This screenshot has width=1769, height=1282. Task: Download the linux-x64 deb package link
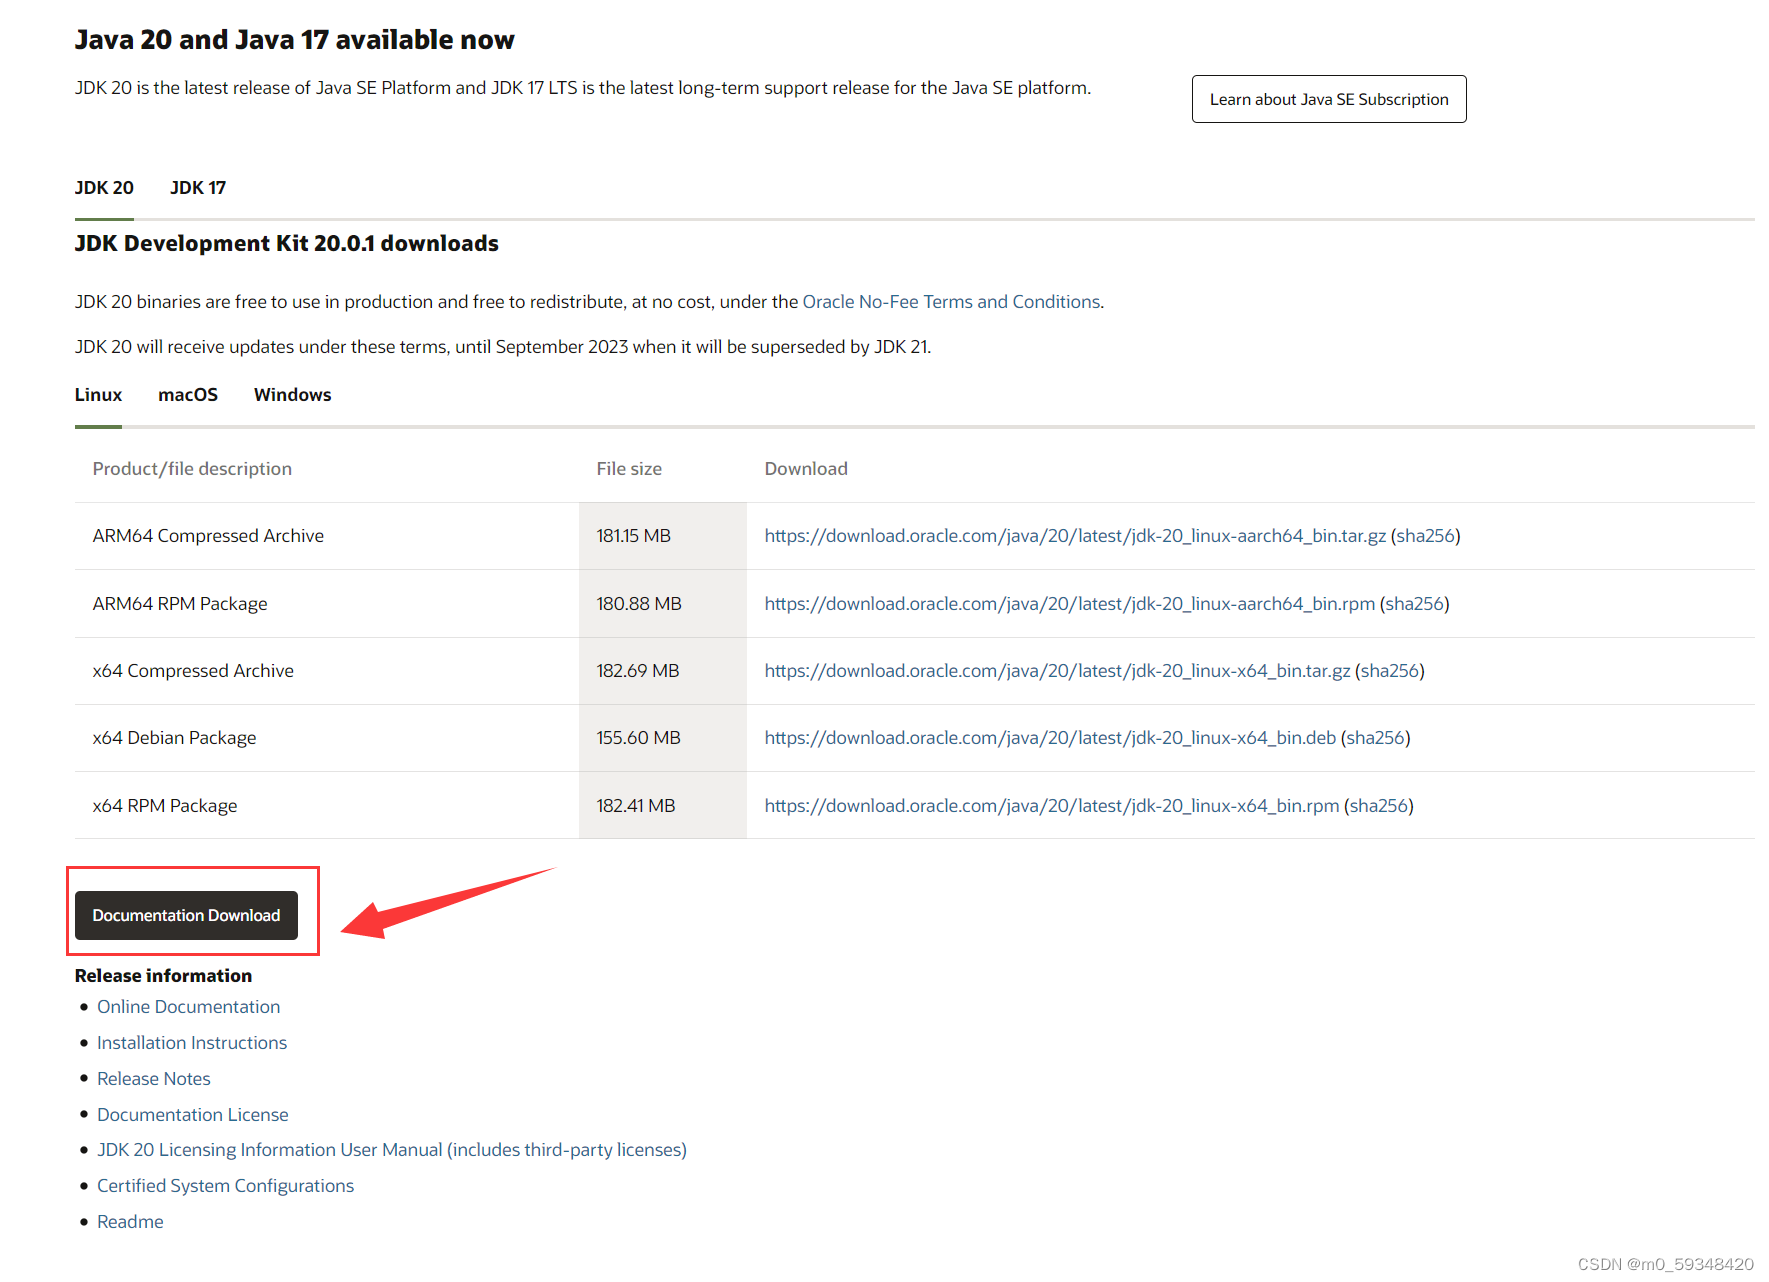(x=1050, y=738)
